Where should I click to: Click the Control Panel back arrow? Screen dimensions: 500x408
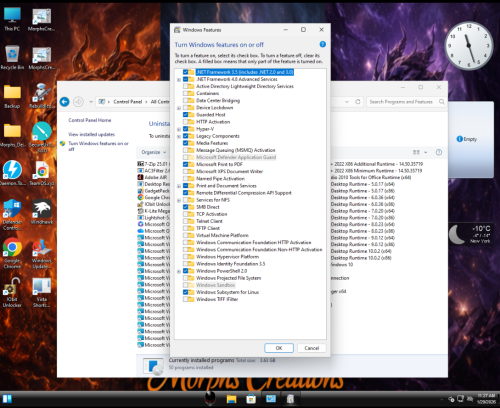tap(65, 102)
